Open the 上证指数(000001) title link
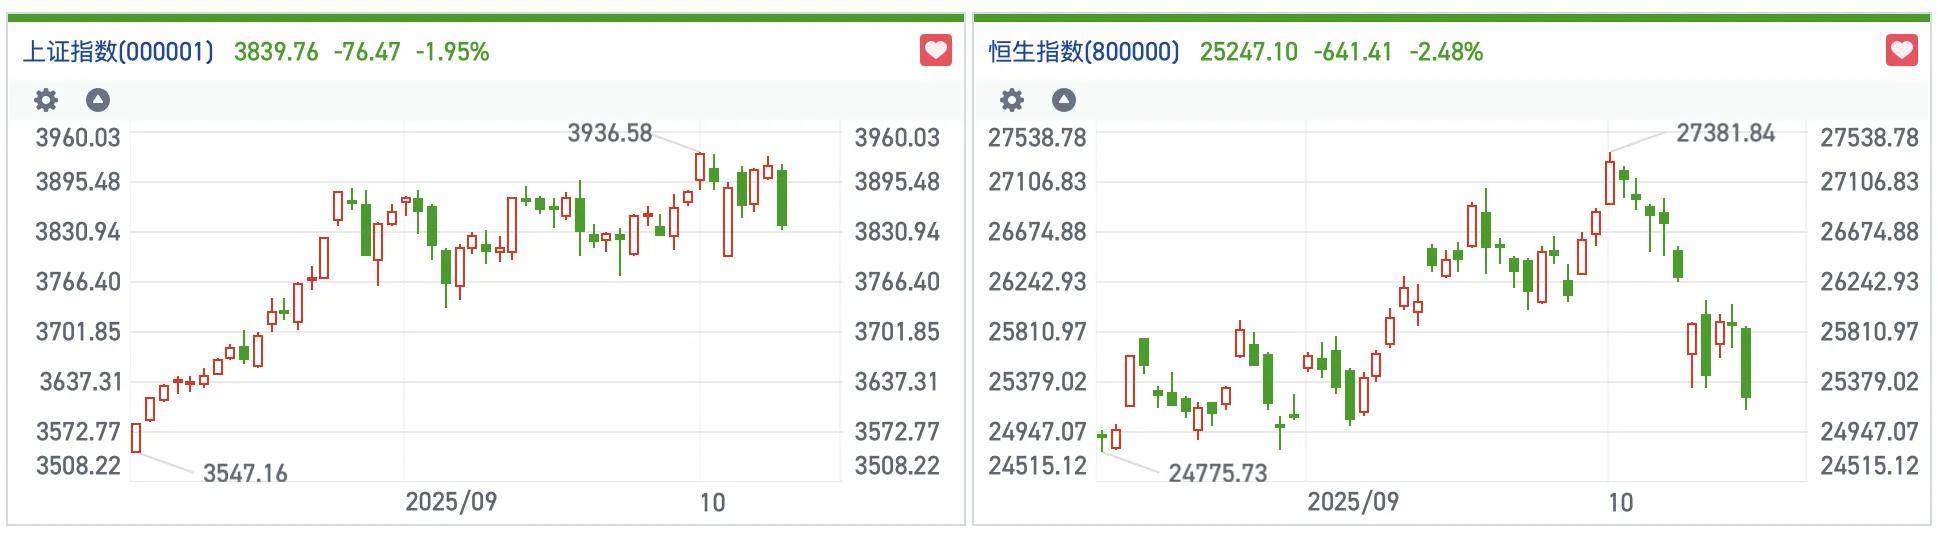Image resolution: width=1938 pixels, height=534 pixels. tap(118, 52)
